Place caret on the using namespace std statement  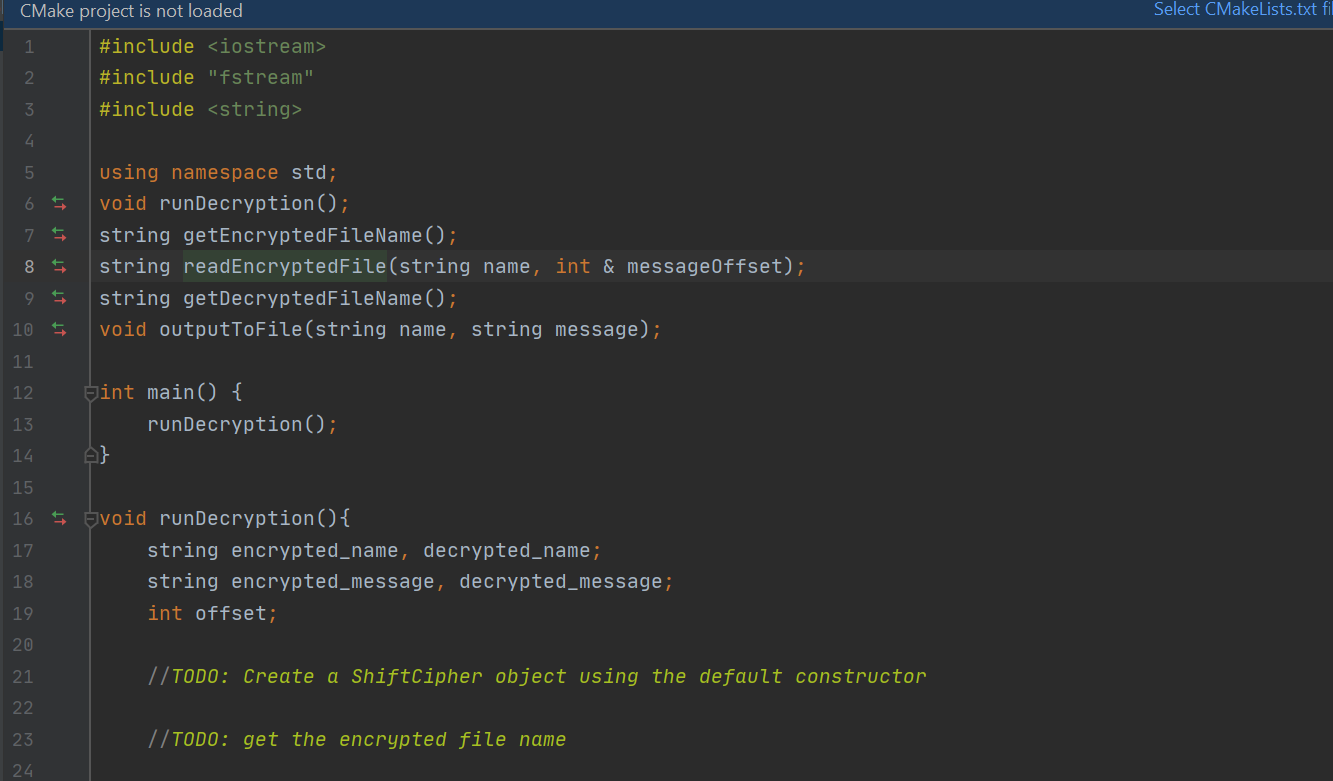[x=216, y=172]
